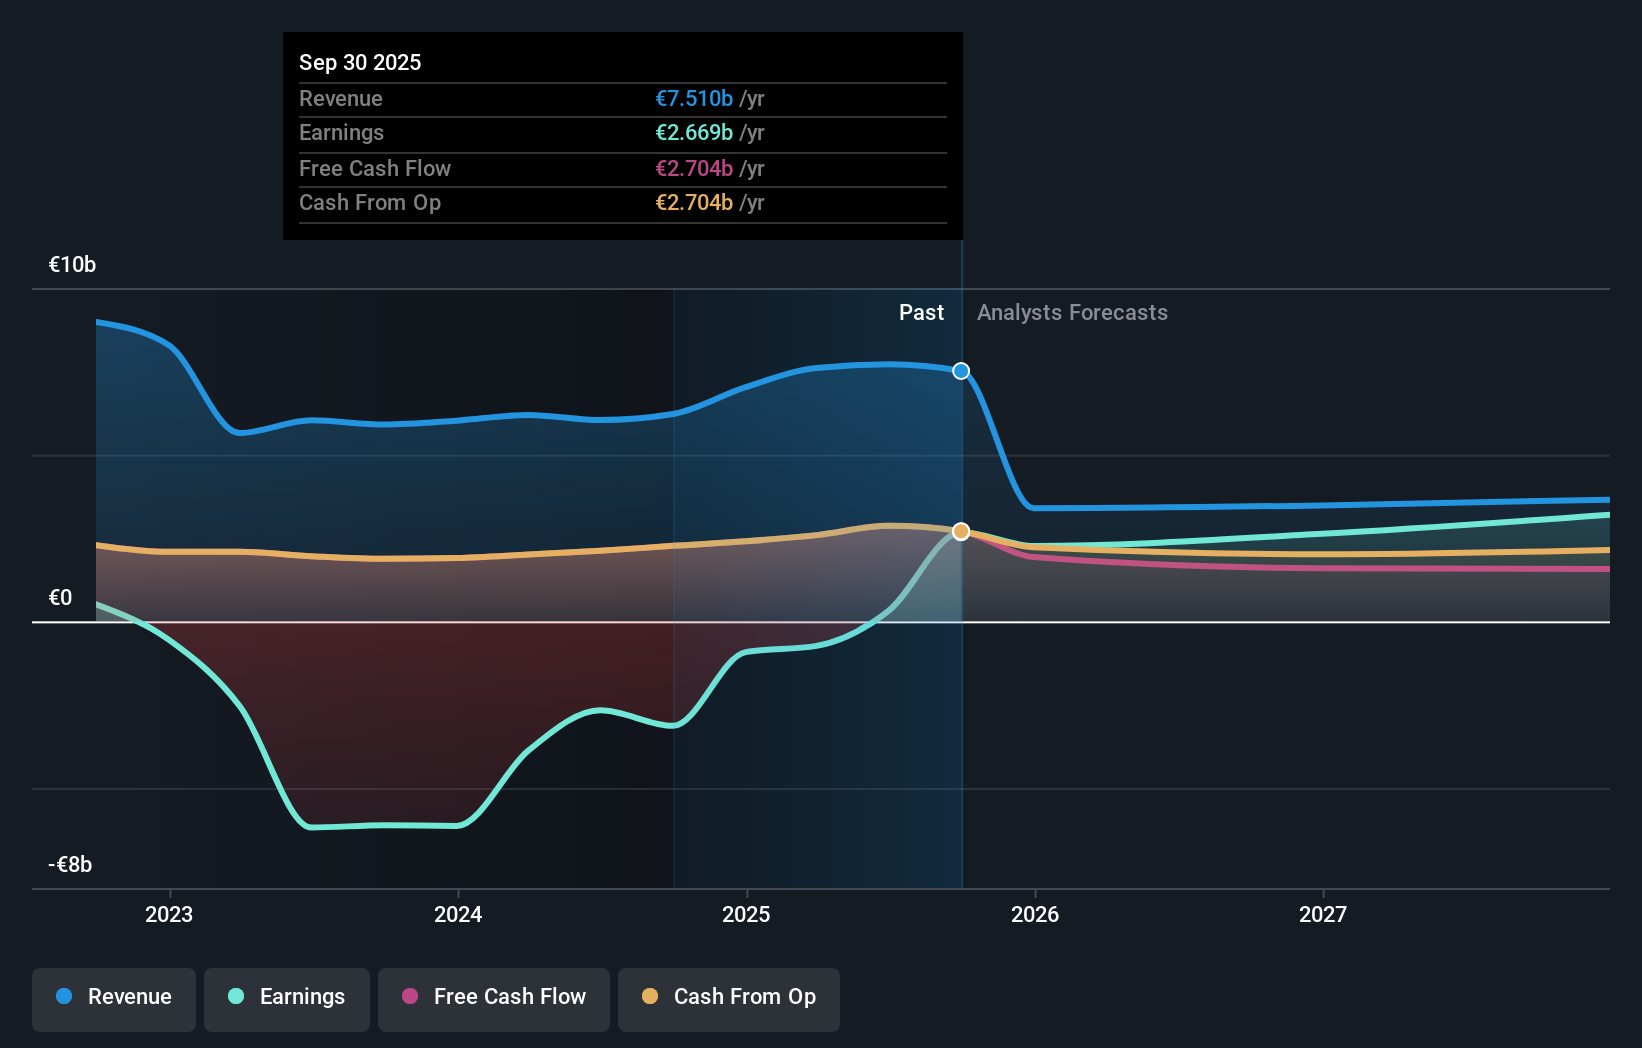Open the Analysts Forecasts section
Image resolution: width=1642 pixels, height=1048 pixels.
pyautogui.click(x=1071, y=312)
